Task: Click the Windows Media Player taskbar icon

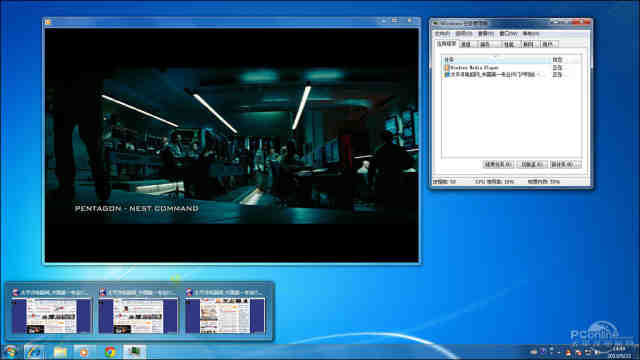Action: [x=84, y=352]
